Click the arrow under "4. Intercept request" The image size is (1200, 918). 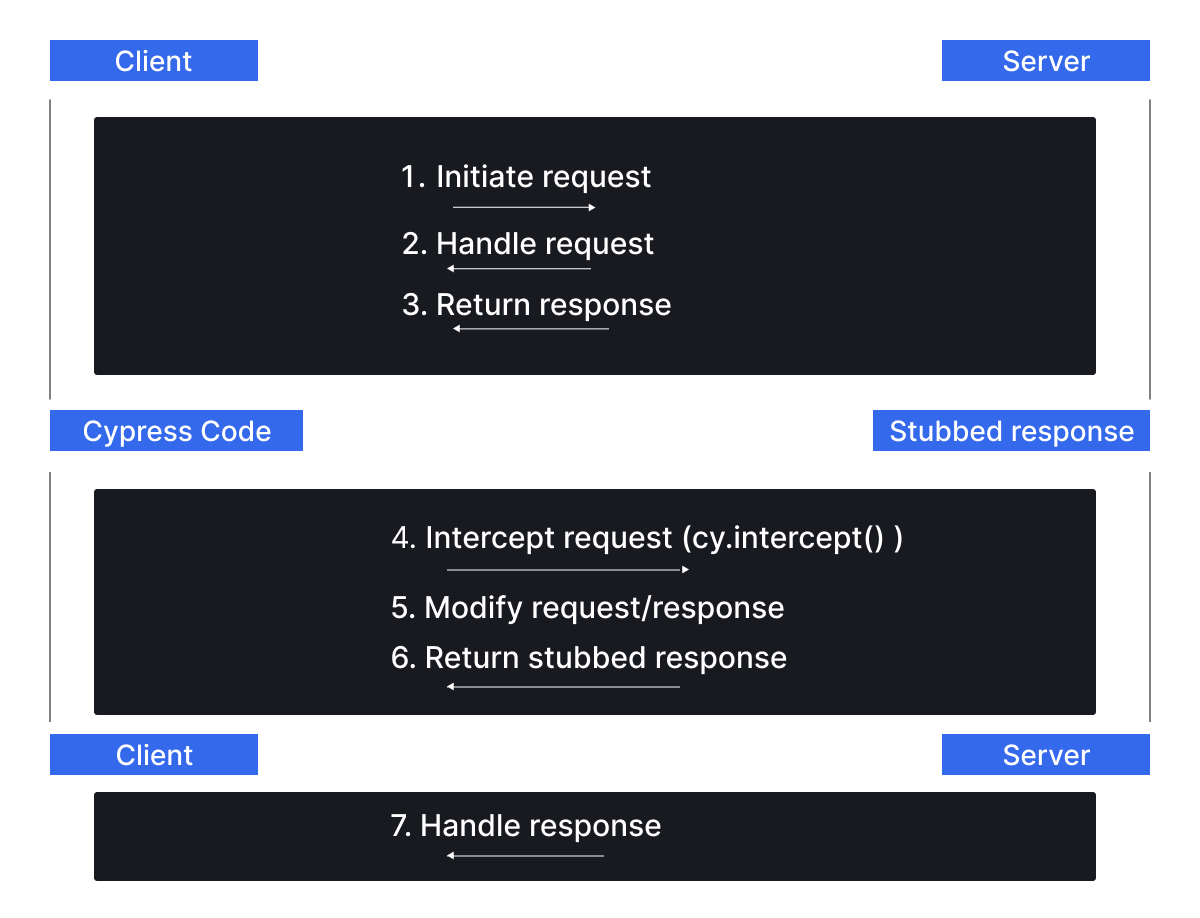click(568, 569)
